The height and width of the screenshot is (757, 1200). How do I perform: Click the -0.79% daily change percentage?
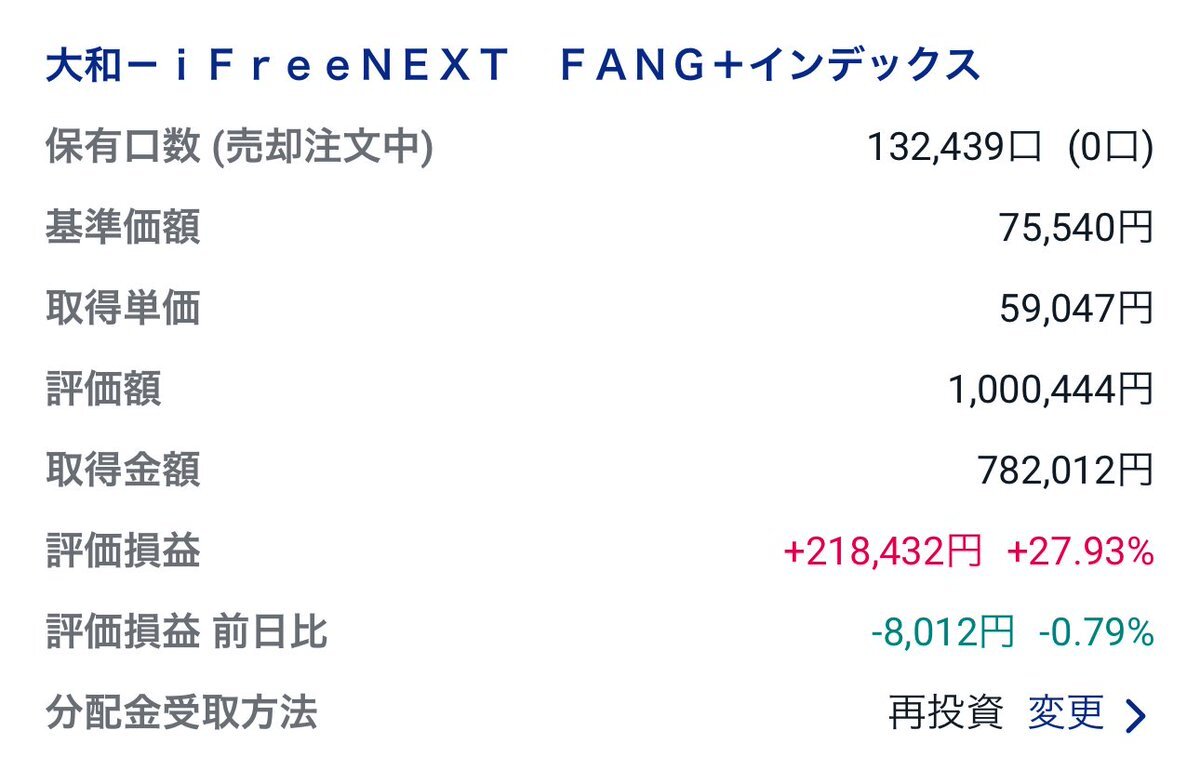point(1096,633)
